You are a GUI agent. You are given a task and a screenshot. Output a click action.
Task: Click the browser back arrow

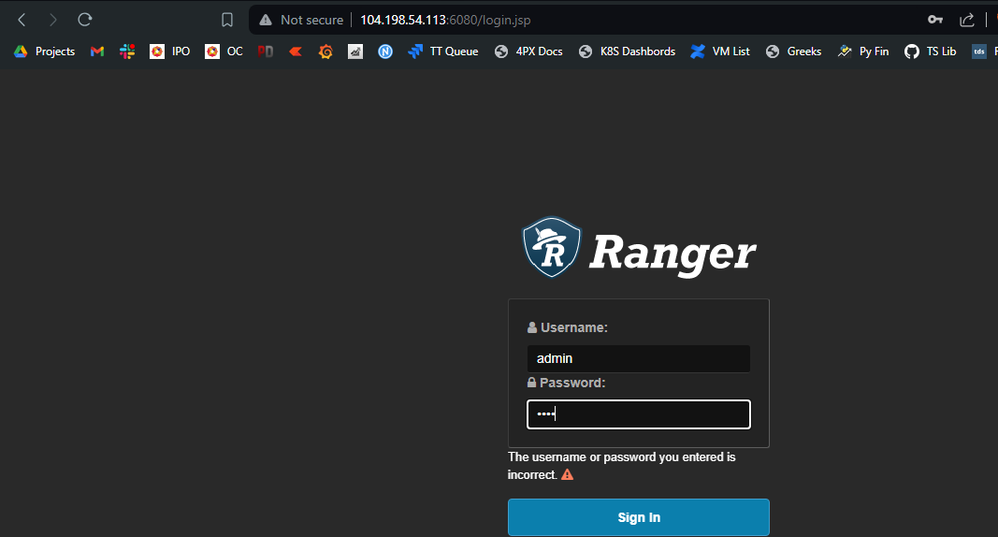22,20
